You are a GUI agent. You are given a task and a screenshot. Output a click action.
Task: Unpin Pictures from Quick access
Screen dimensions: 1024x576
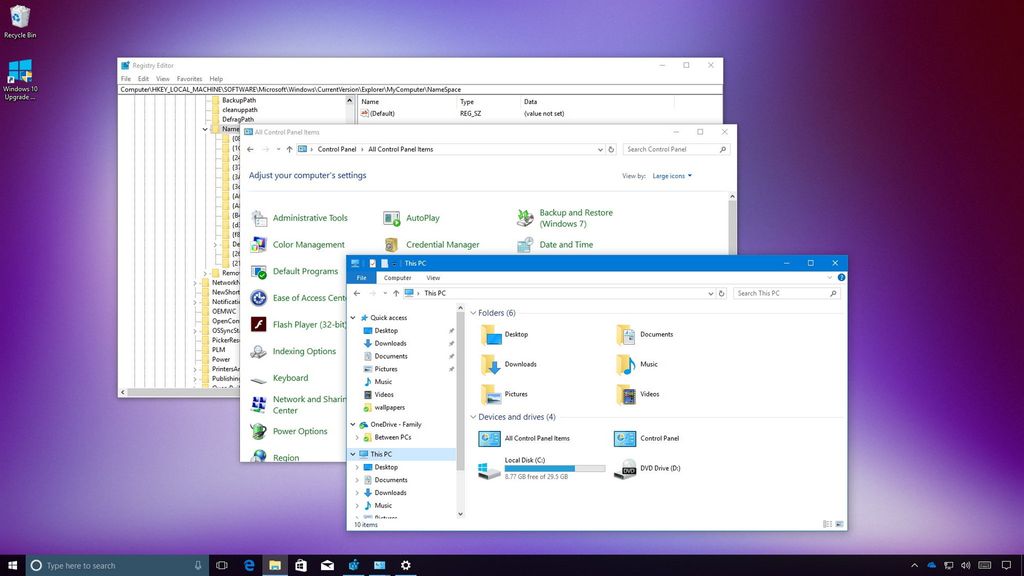click(452, 369)
